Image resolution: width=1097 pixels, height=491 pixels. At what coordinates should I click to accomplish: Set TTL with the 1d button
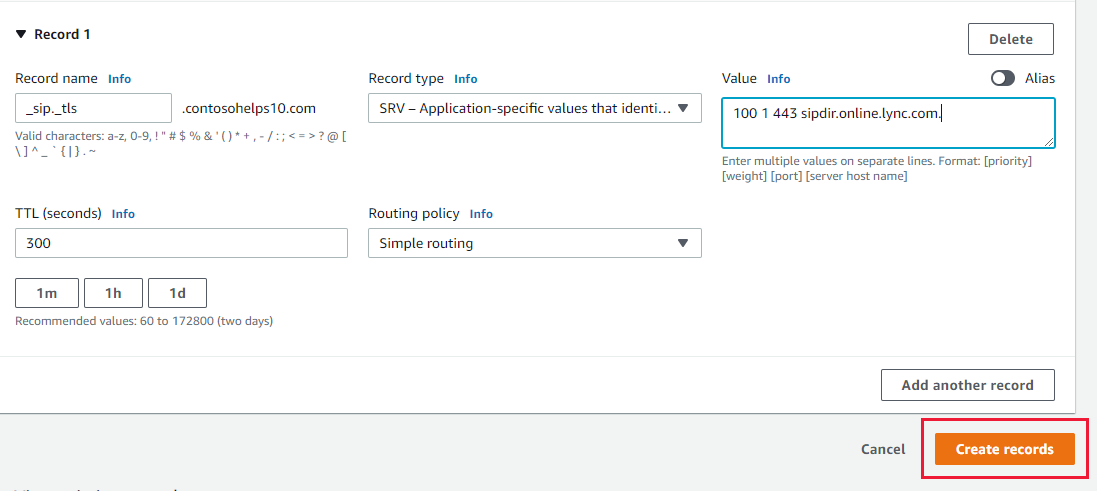(x=178, y=293)
